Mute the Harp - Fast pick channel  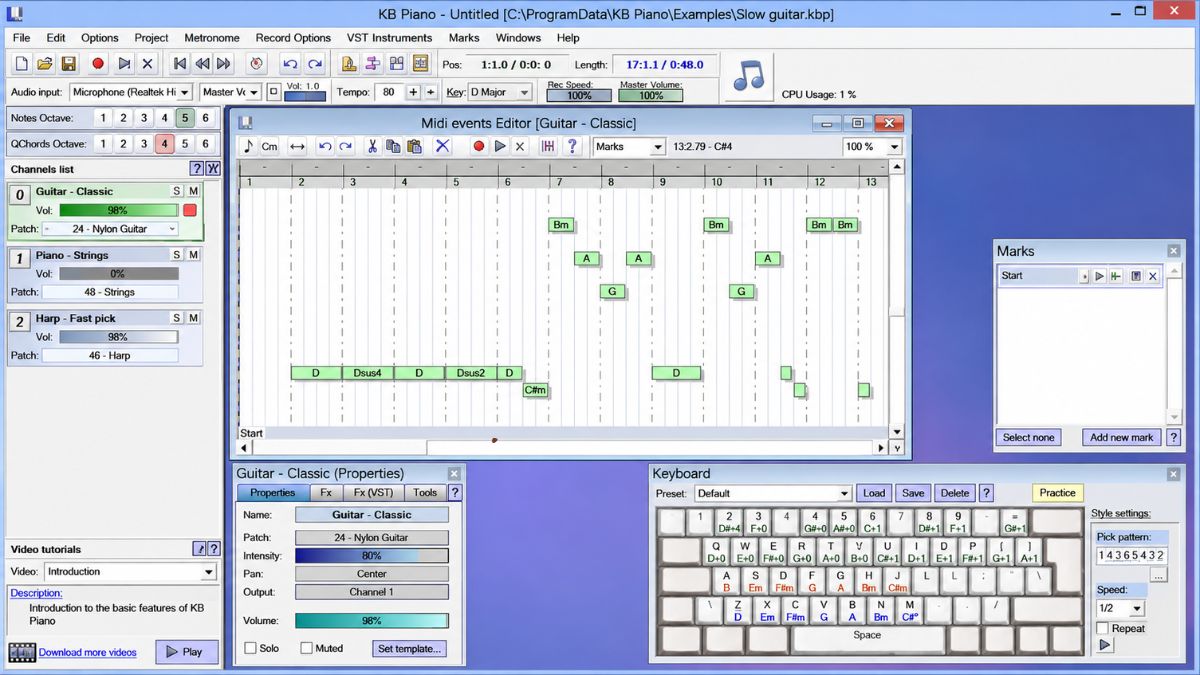(194, 318)
